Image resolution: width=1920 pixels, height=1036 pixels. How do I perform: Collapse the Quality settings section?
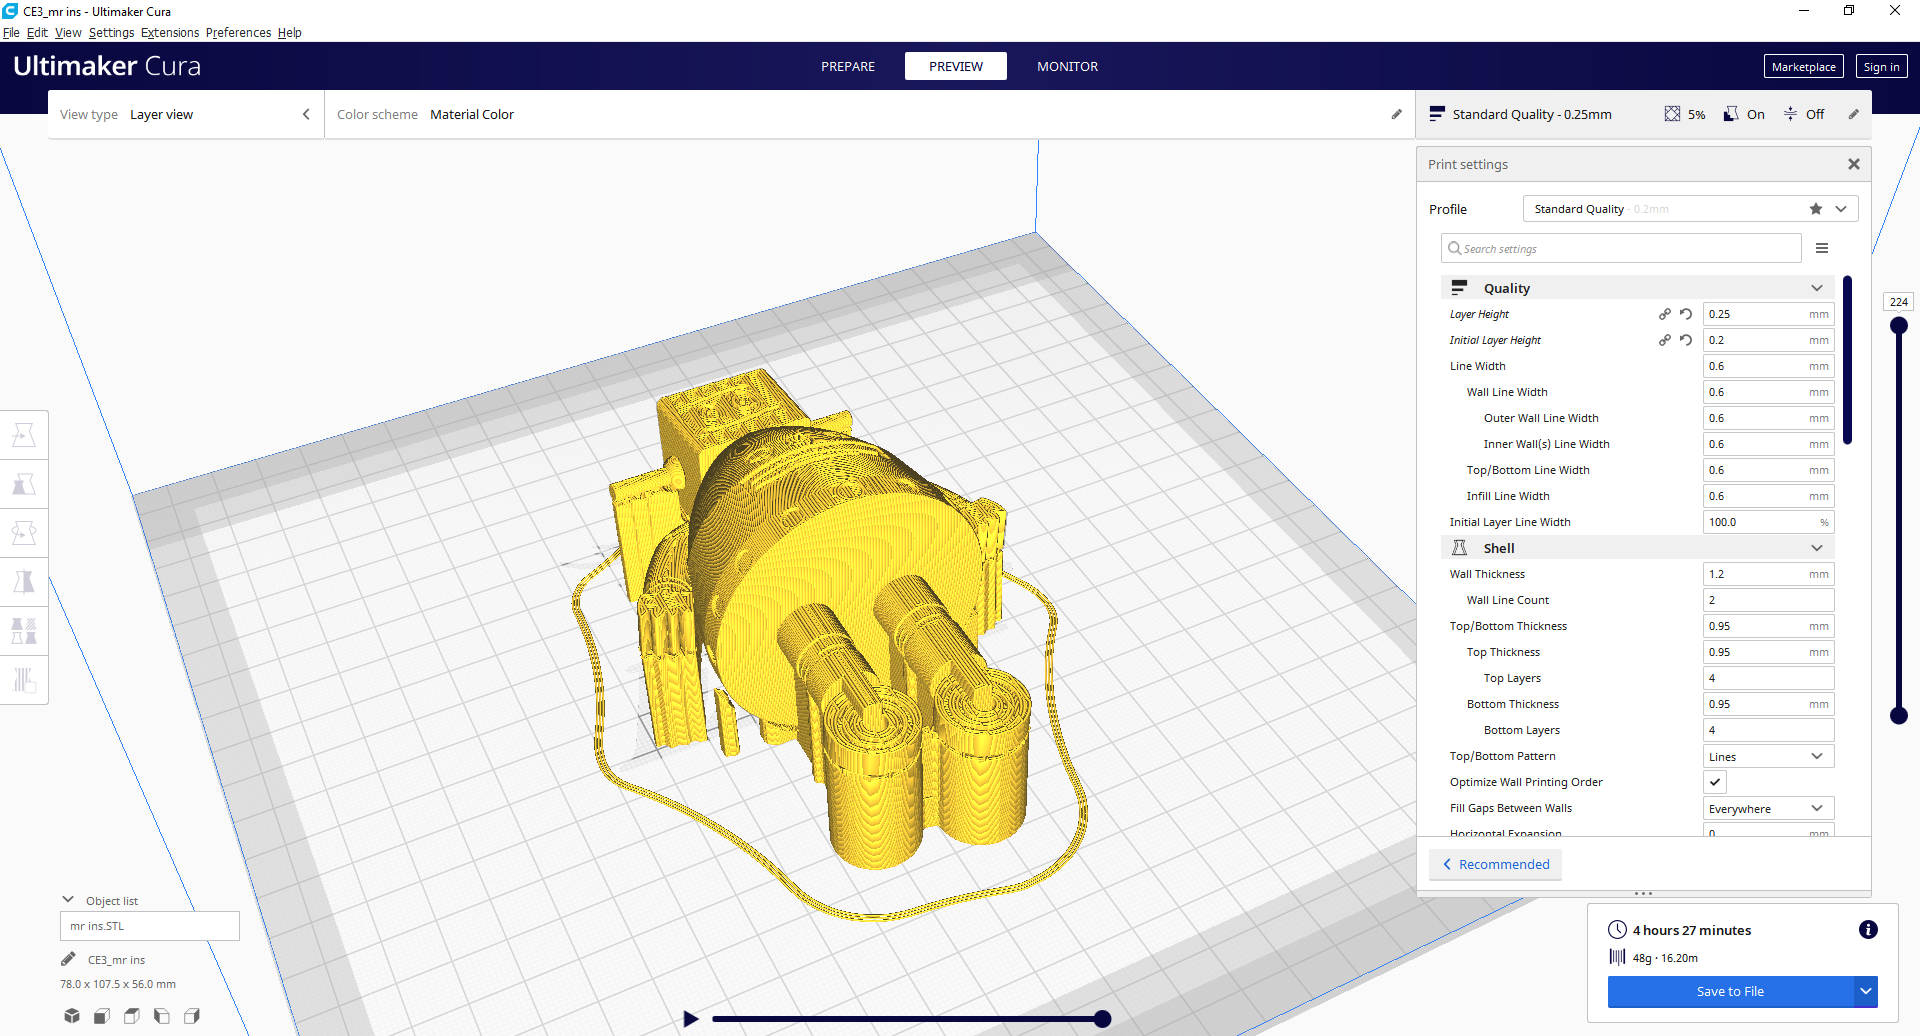click(1638, 288)
